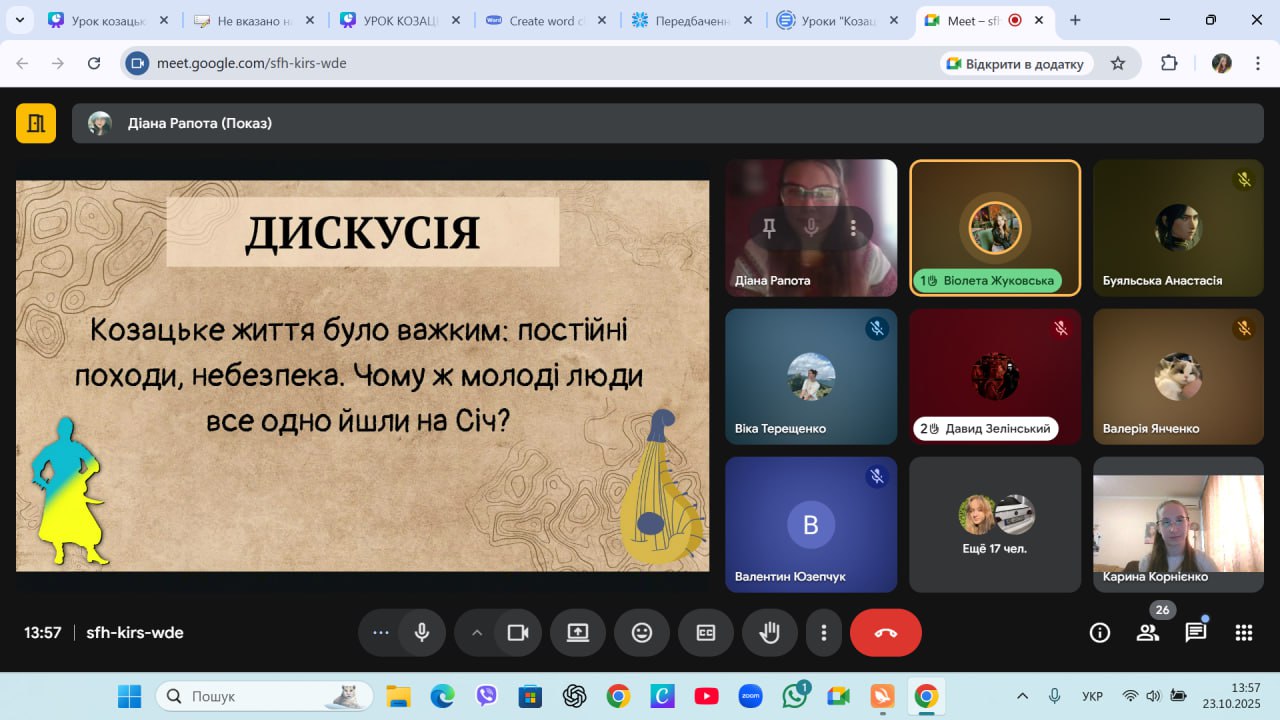Click the red Leave call button
The width and height of the screenshot is (1280, 720).
point(885,633)
